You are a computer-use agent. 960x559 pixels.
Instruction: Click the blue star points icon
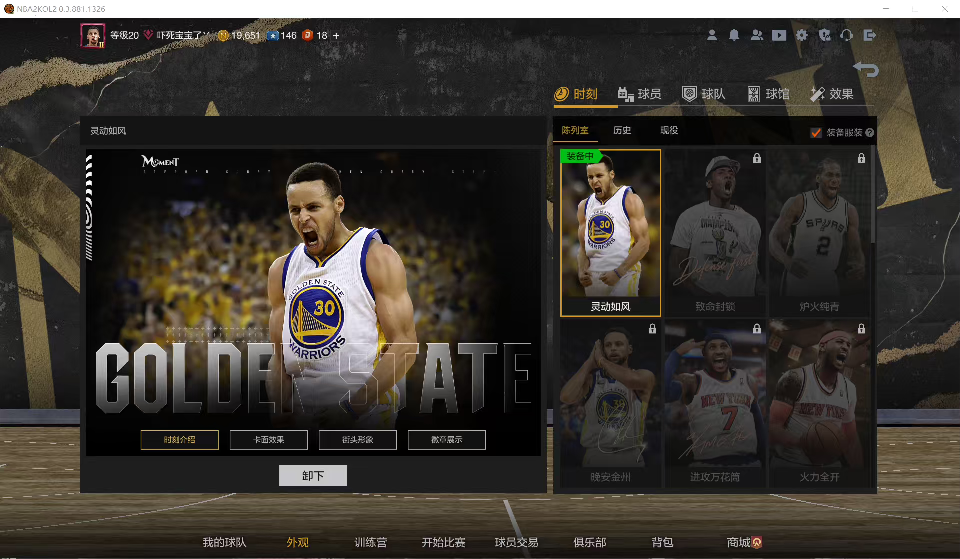272,36
